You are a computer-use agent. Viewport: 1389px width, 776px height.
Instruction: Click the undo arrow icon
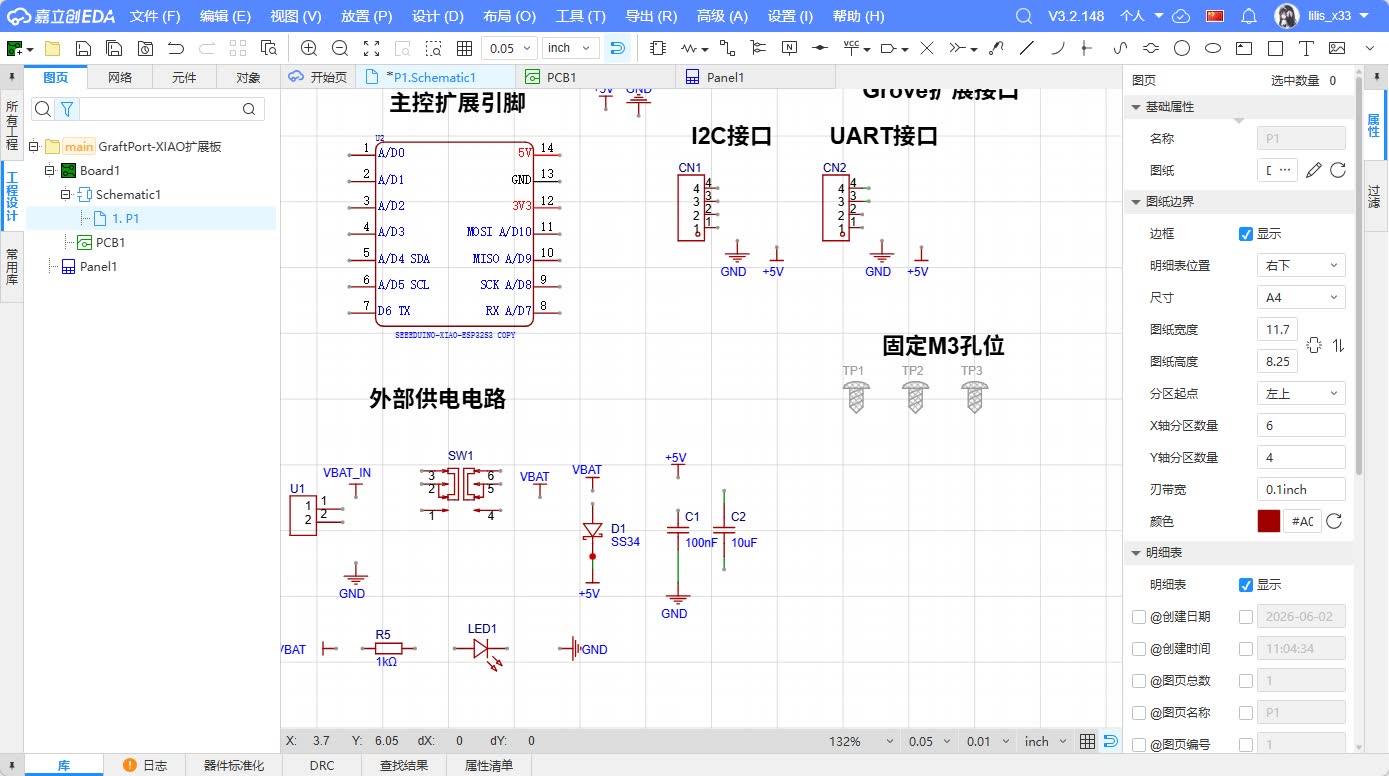tap(176, 48)
